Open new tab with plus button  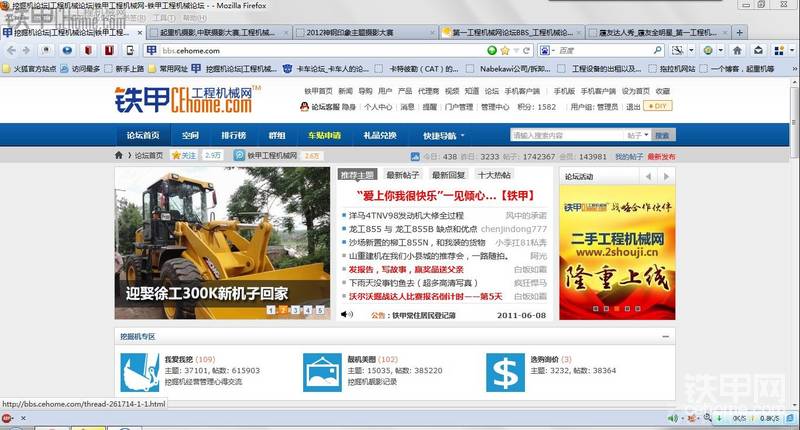[739, 33]
